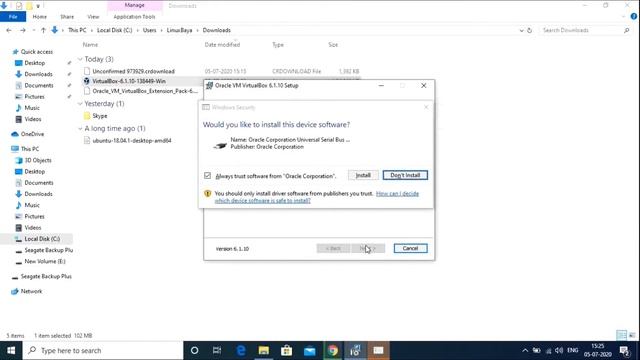The image size is (640, 360).
Task: Expand the address bar history dropdown
Action: click(x=521, y=30)
